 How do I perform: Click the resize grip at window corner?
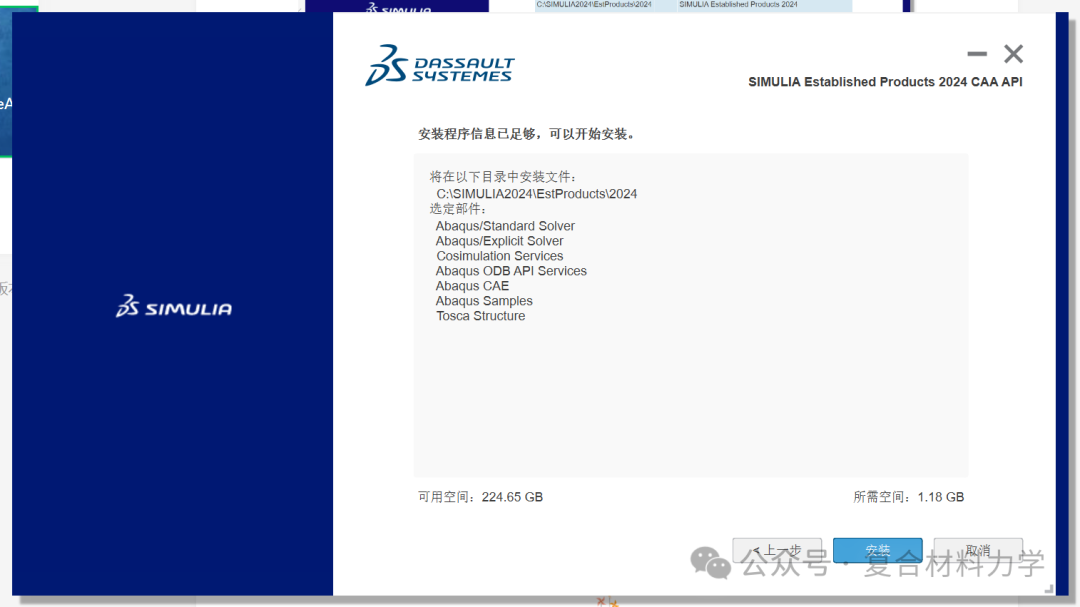[x=1049, y=588]
